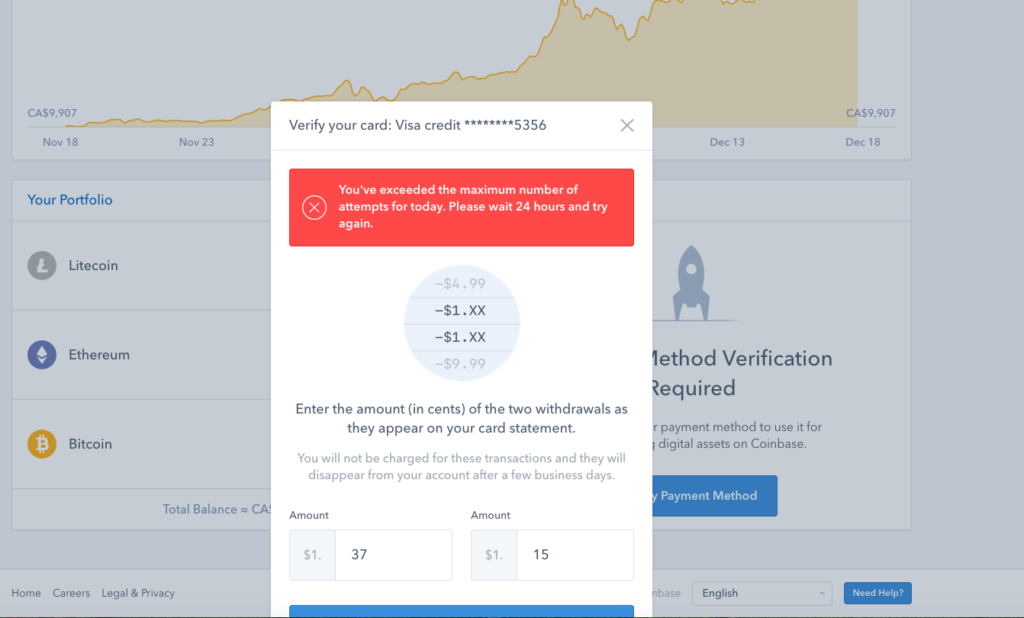Click the Litecoin coin icon
Image resolution: width=1024 pixels, height=618 pixels.
42,266
